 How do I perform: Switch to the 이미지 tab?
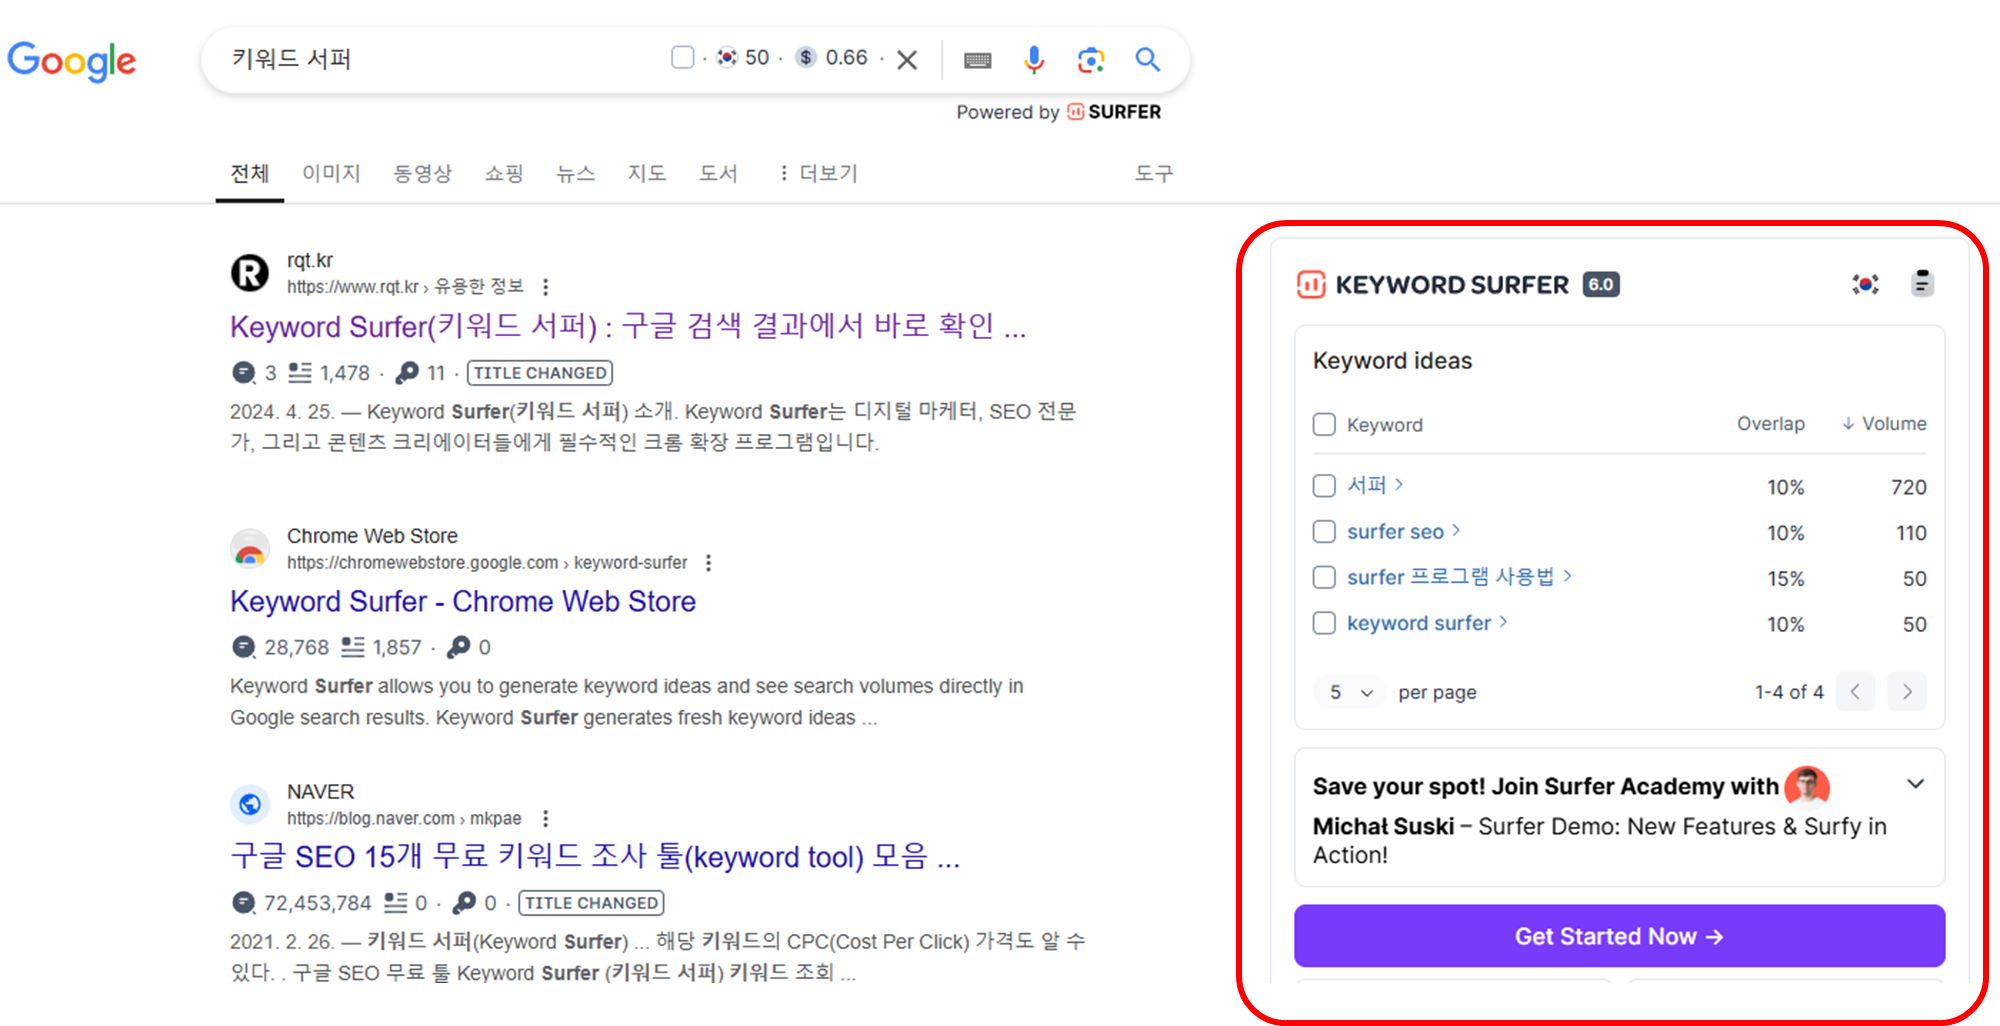coord(331,173)
